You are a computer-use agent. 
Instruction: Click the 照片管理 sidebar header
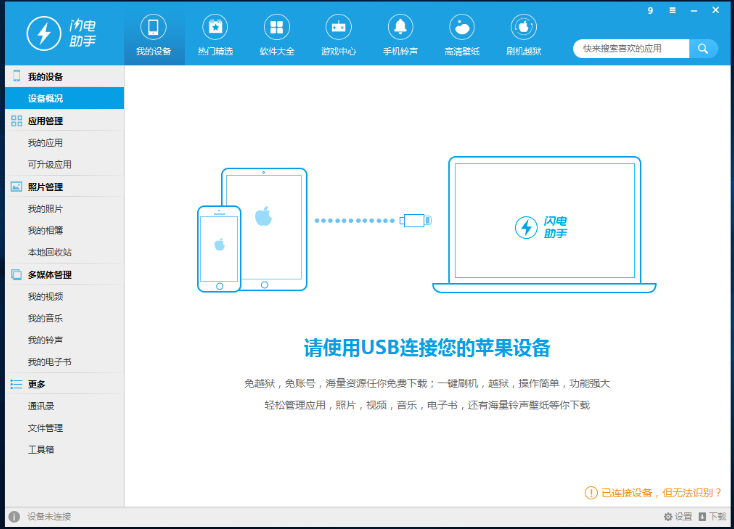pos(45,187)
